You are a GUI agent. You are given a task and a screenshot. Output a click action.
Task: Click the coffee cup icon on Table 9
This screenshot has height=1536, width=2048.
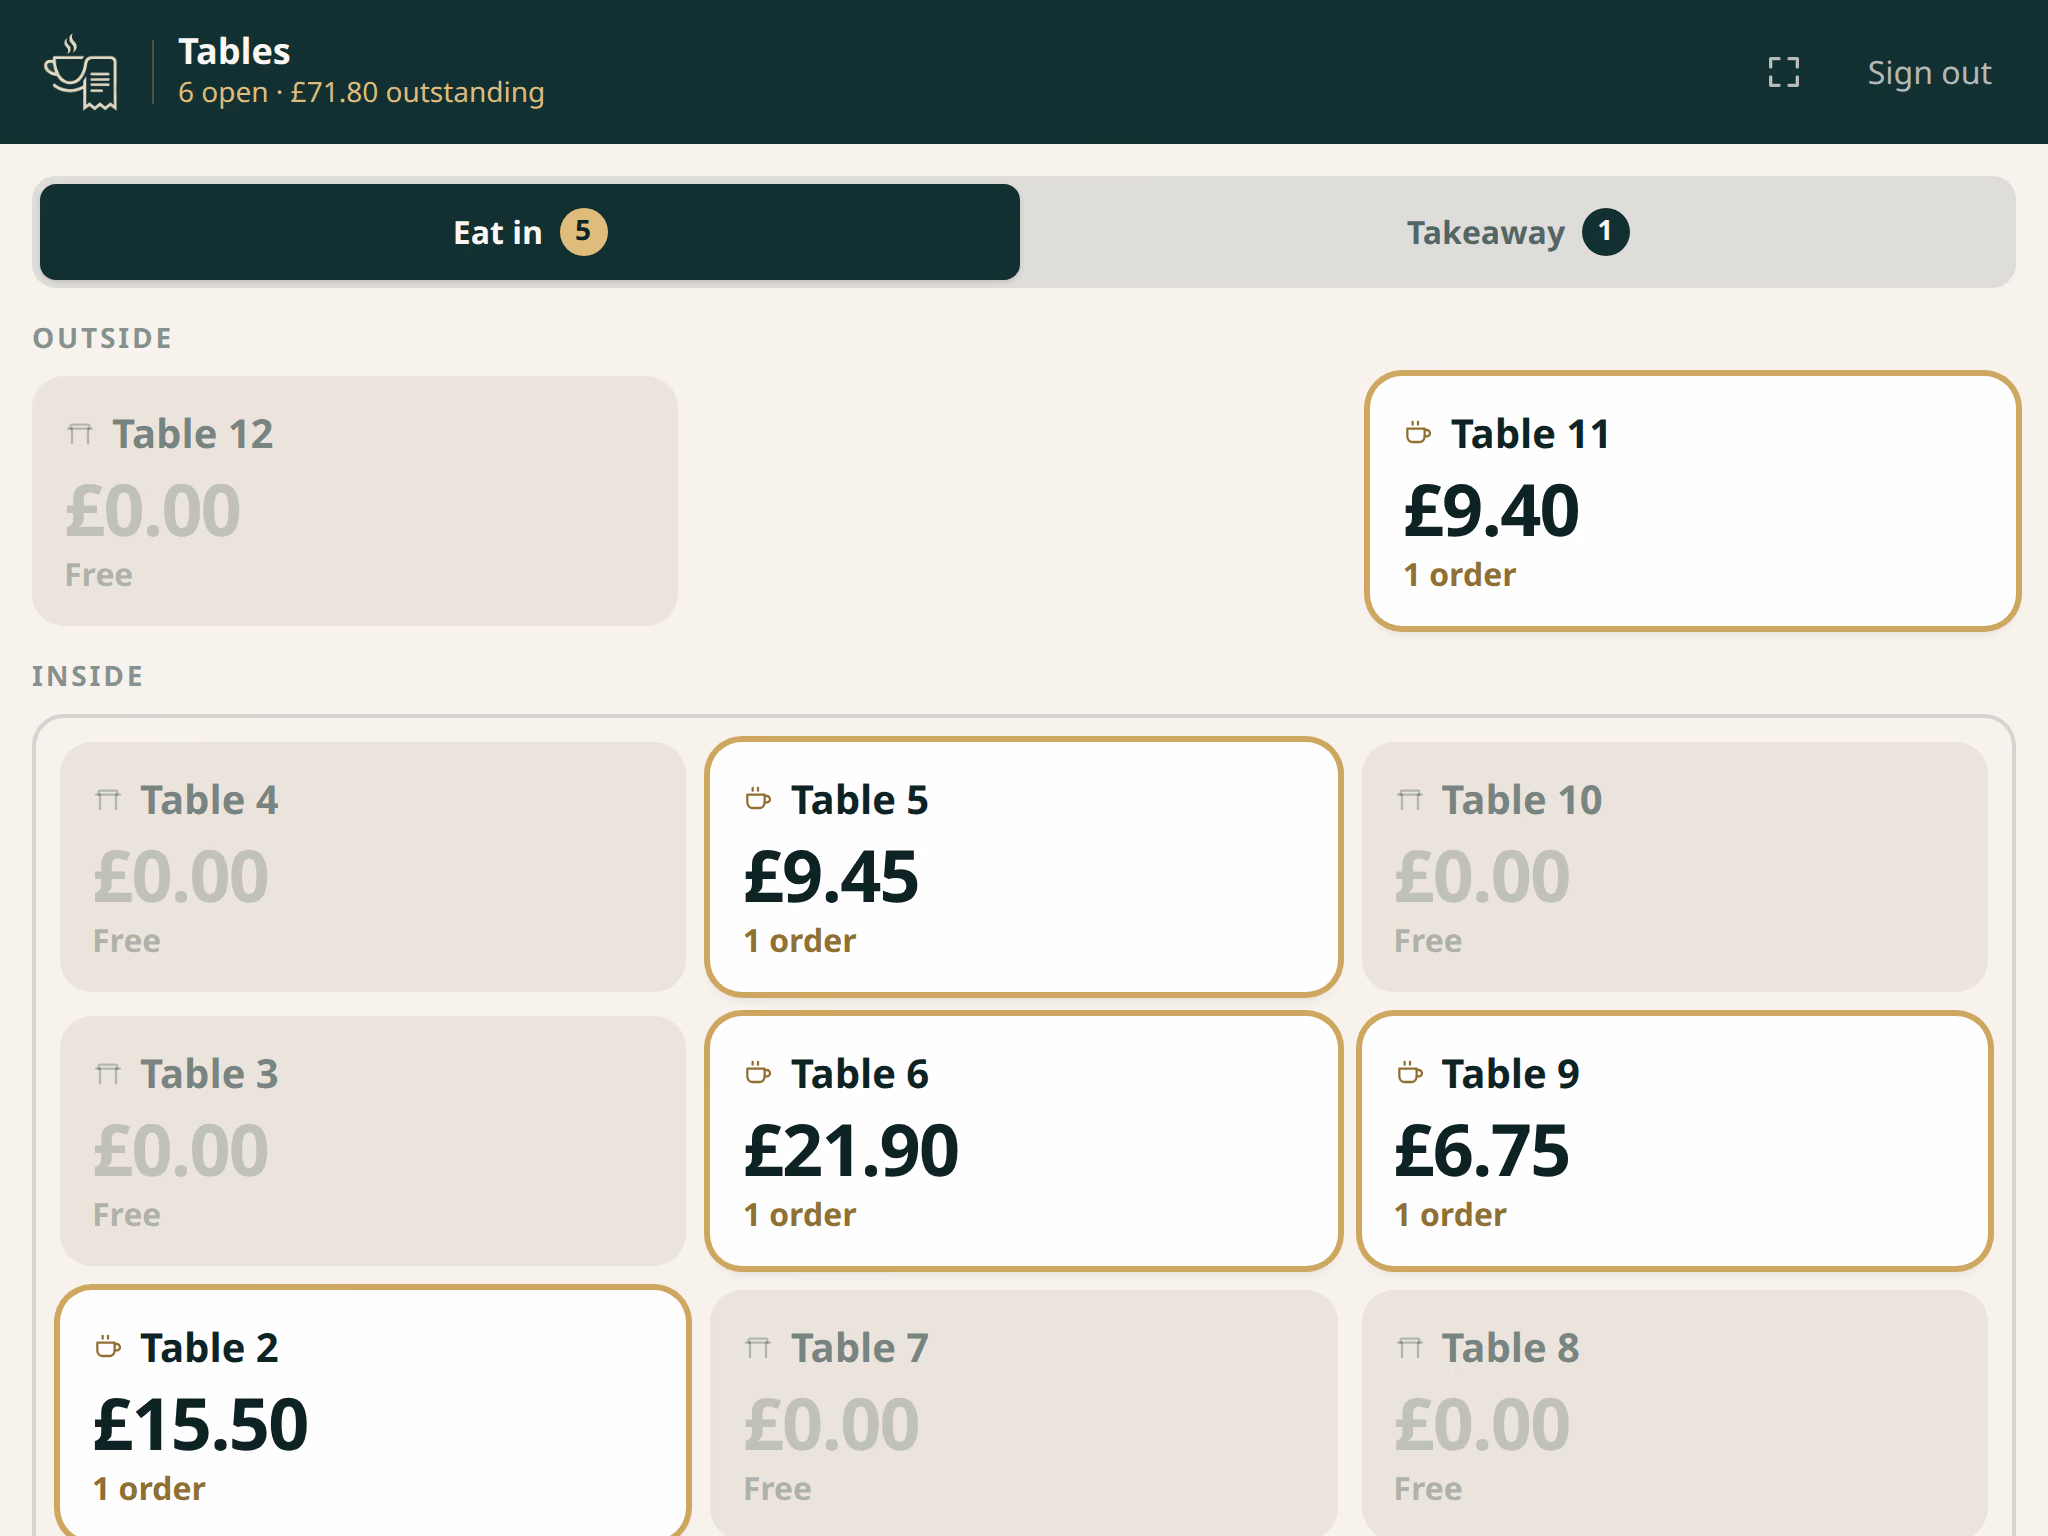pos(1409,1073)
